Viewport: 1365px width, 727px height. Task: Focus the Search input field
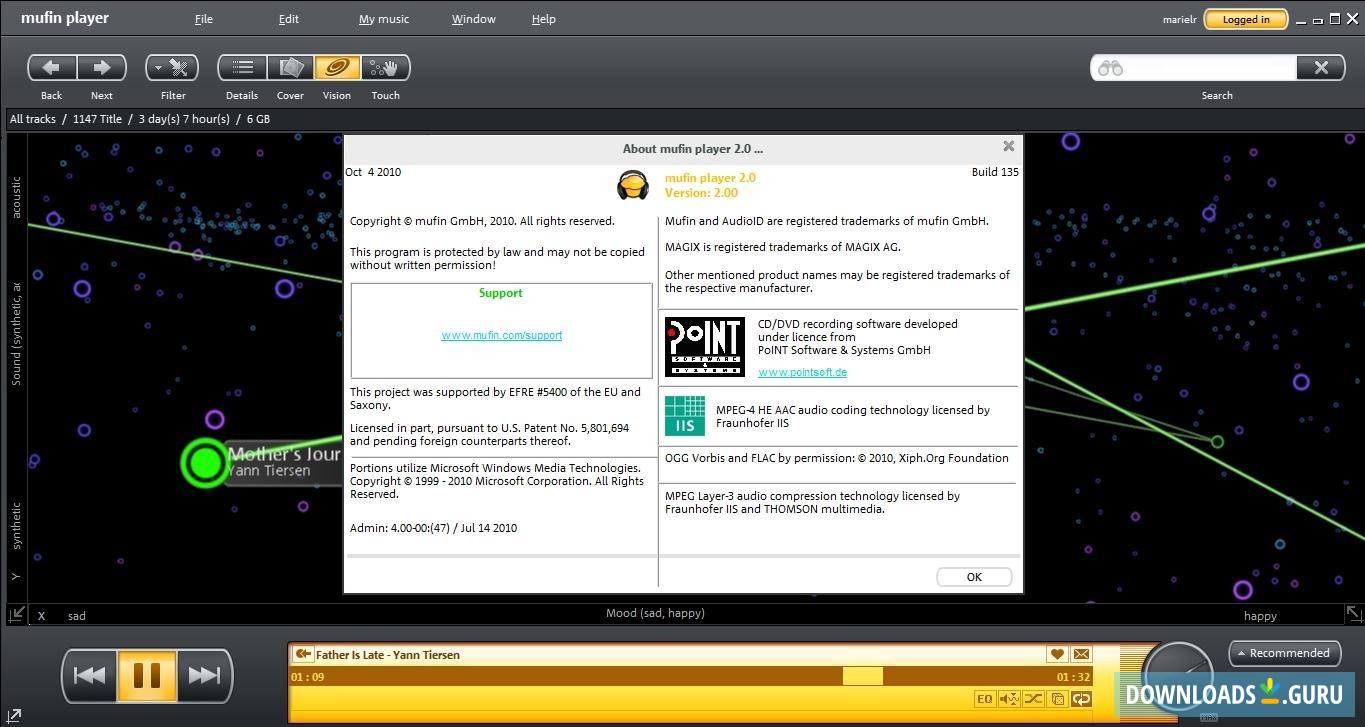point(1195,68)
